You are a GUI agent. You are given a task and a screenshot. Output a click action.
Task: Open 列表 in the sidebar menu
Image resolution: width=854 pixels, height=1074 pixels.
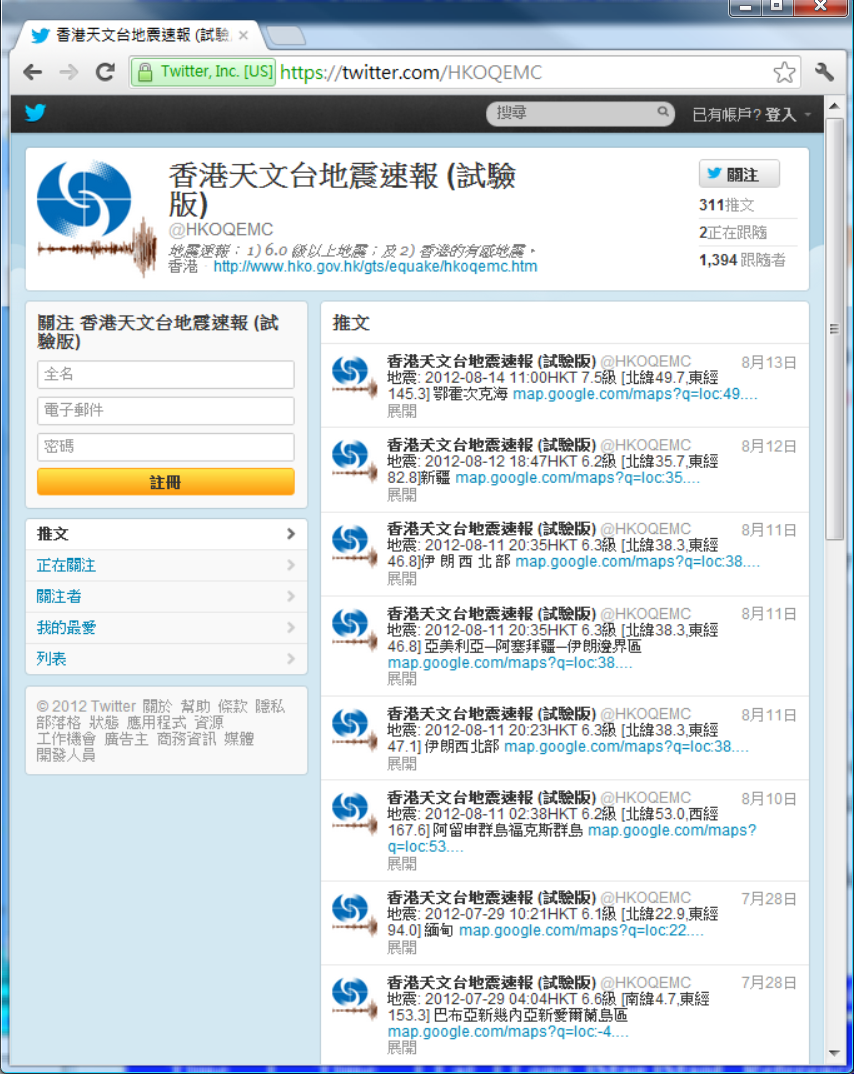[x=166, y=659]
